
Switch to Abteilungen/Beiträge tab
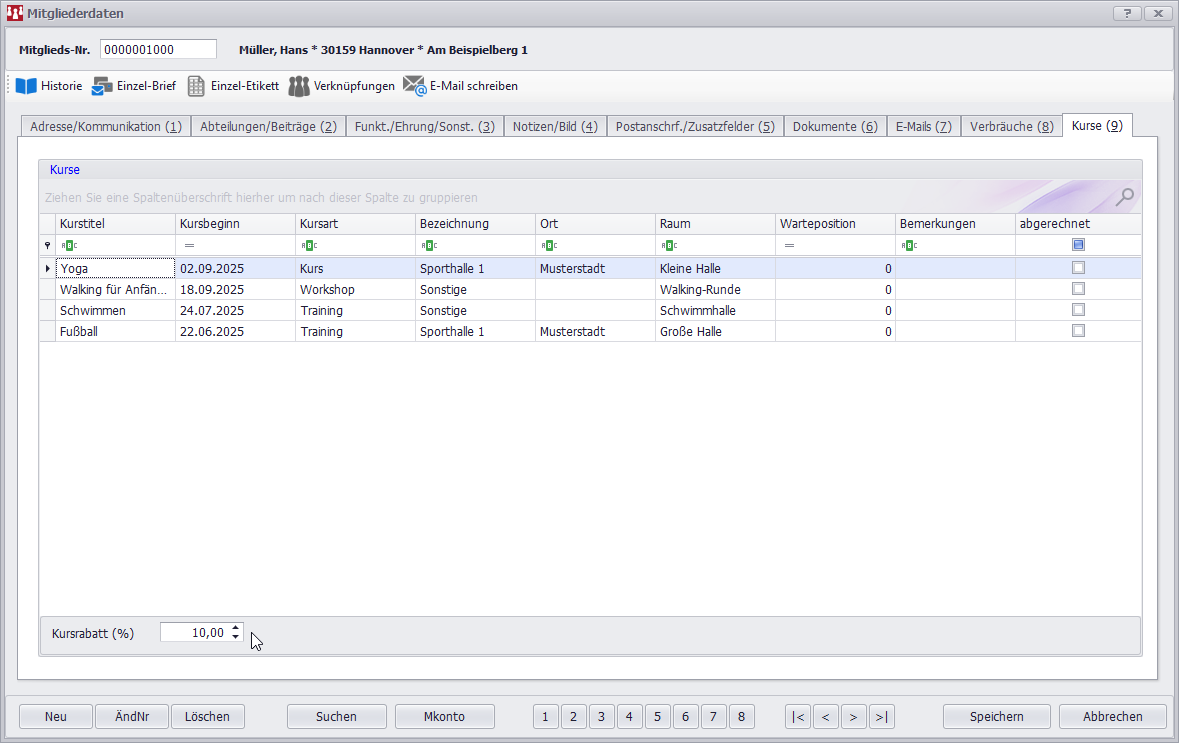268,127
